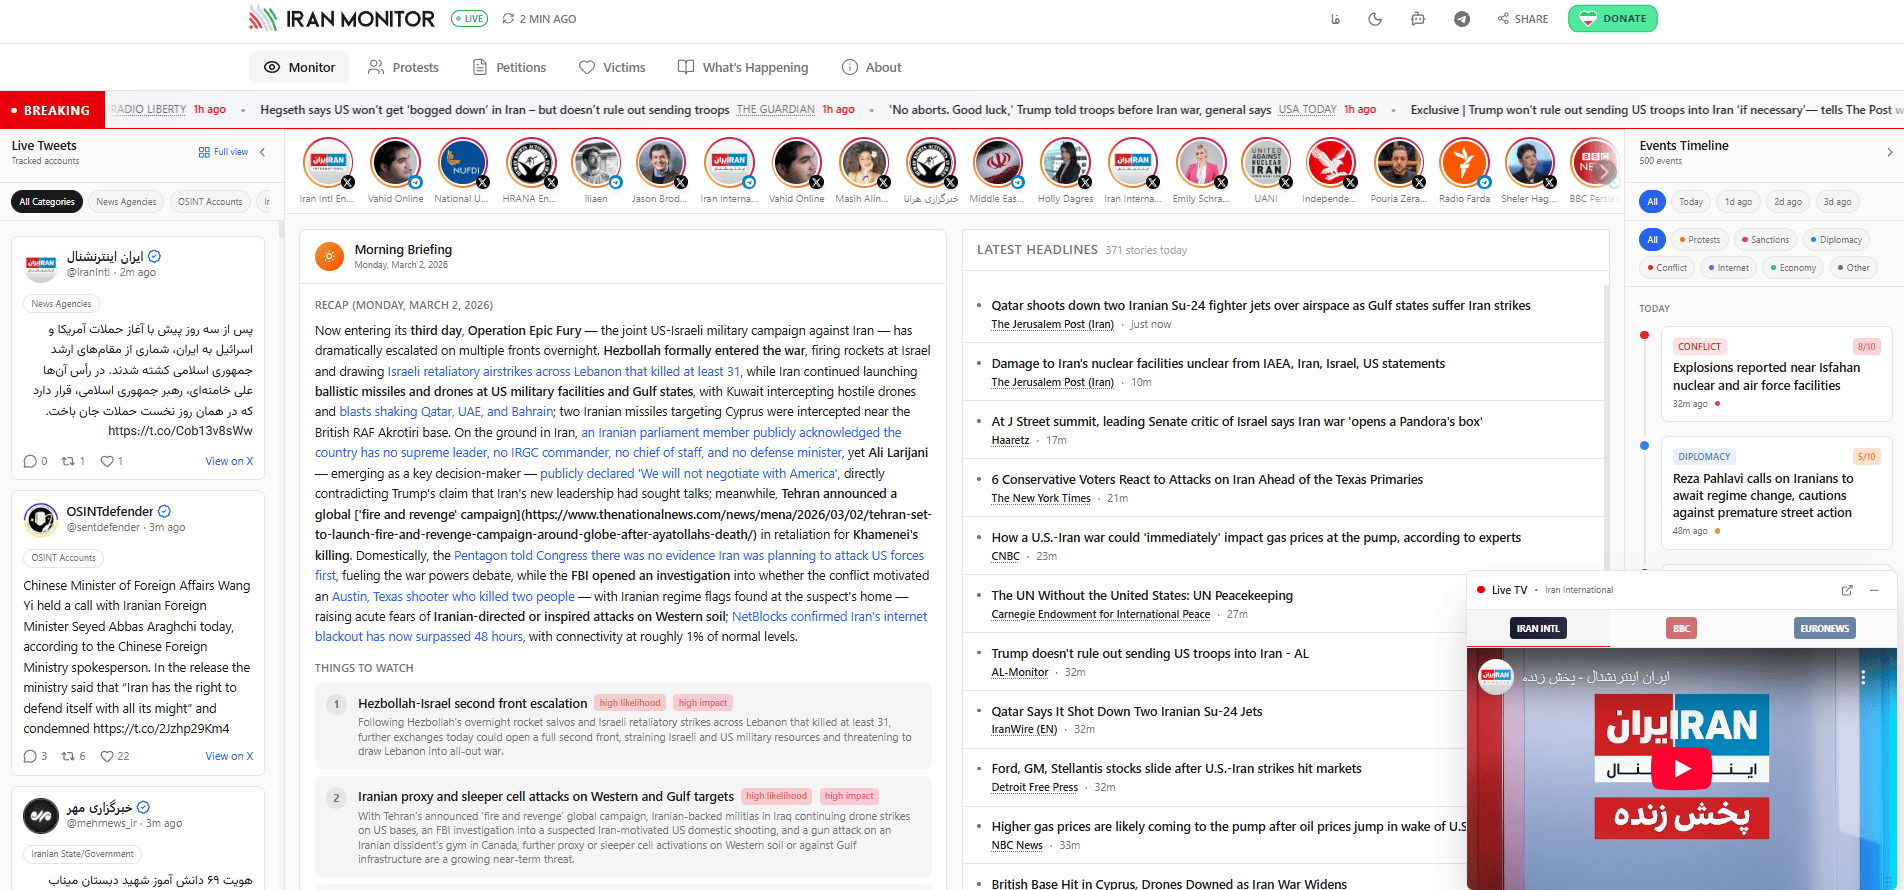Select the HRANA En... account avatar
The image size is (1904, 890).
tap(529, 162)
